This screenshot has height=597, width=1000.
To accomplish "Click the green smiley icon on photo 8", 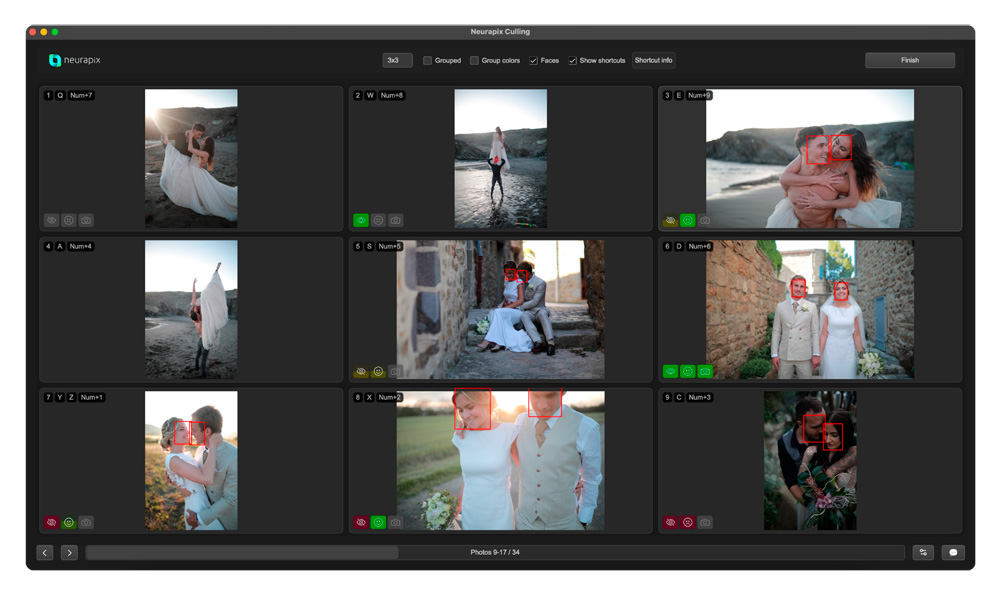I will tap(378, 522).
